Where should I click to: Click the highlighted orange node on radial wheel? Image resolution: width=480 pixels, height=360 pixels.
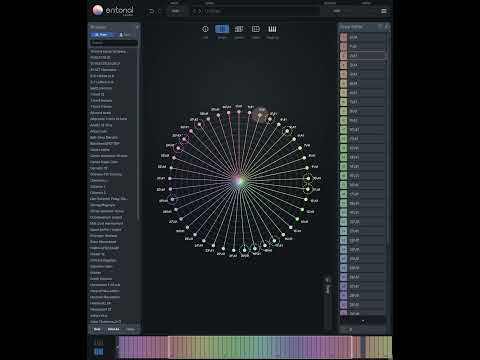tap(260, 115)
